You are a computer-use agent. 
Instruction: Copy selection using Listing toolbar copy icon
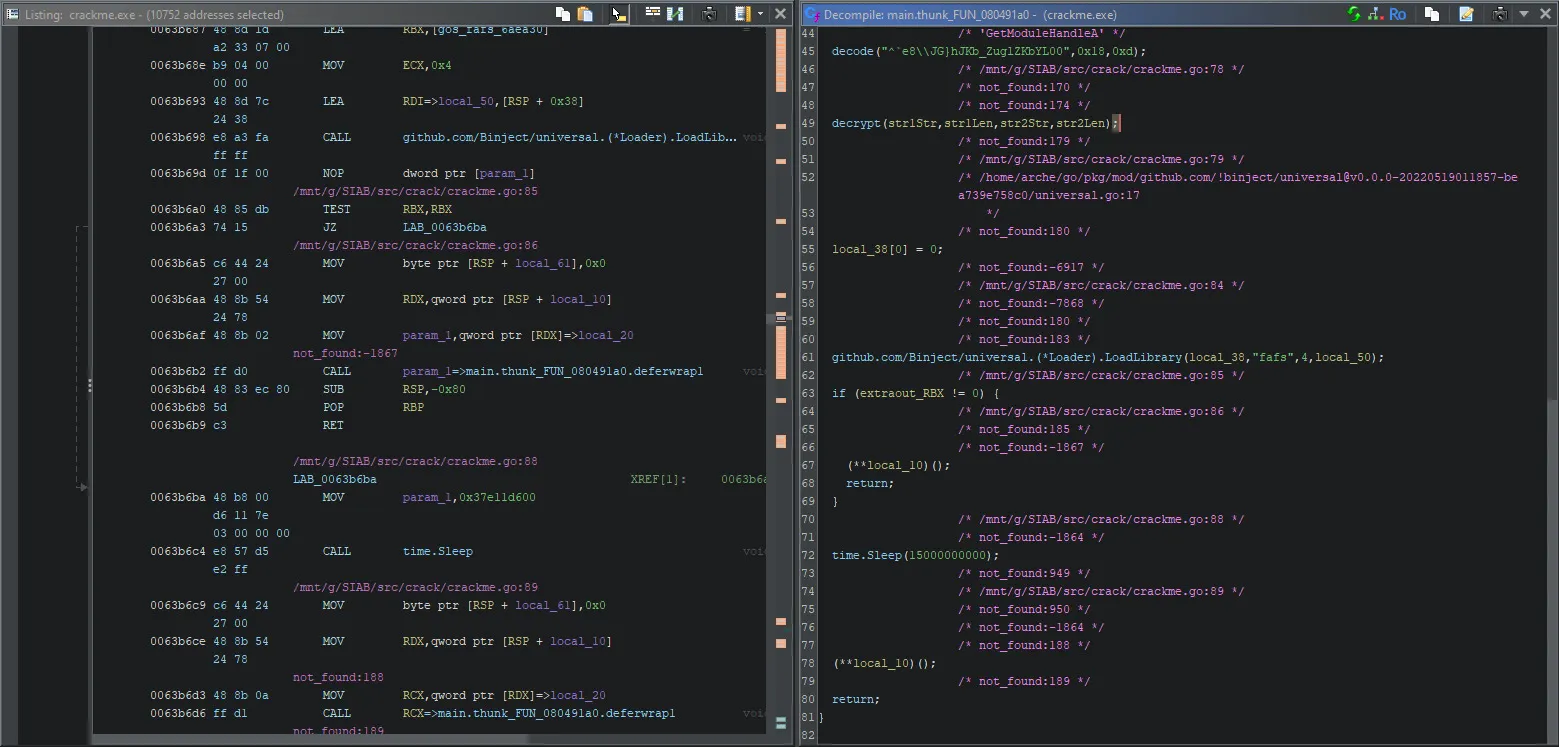pos(563,14)
